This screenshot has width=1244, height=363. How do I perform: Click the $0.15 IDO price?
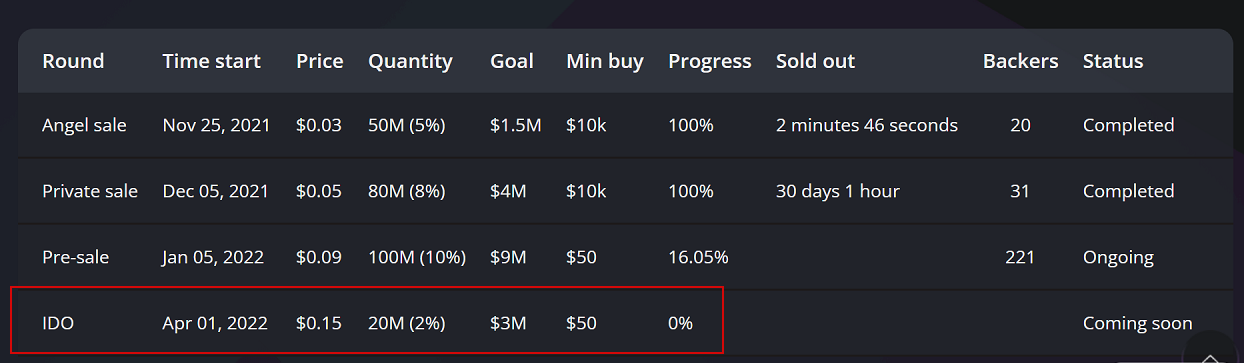coord(319,323)
